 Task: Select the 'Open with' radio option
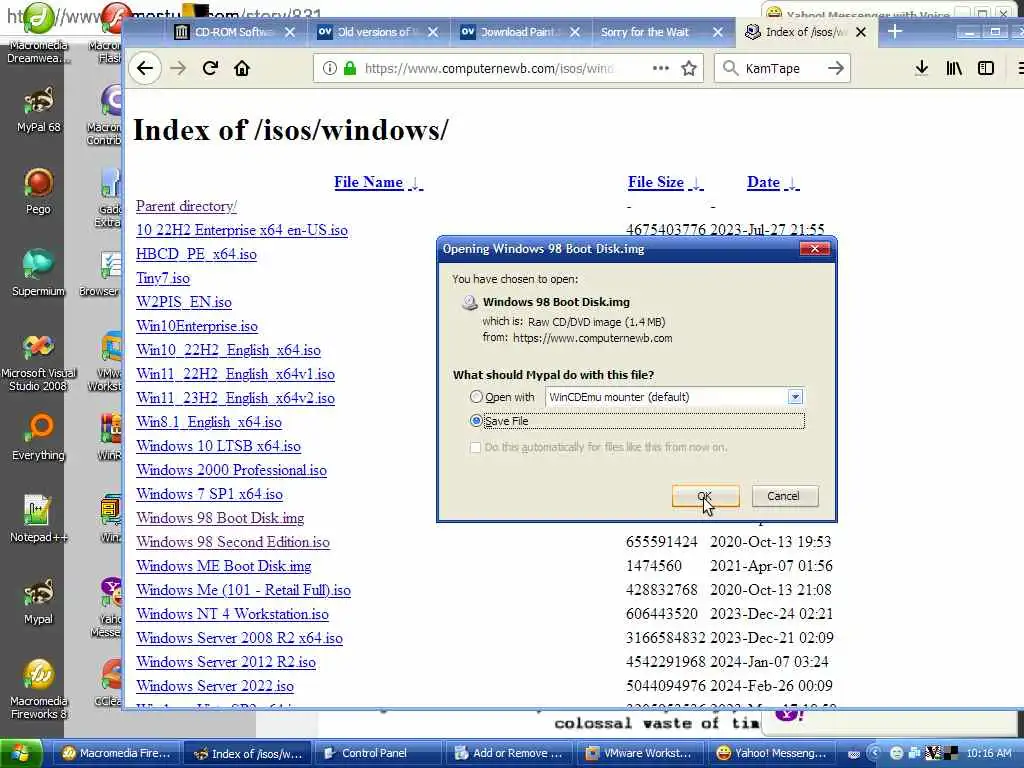point(476,396)
